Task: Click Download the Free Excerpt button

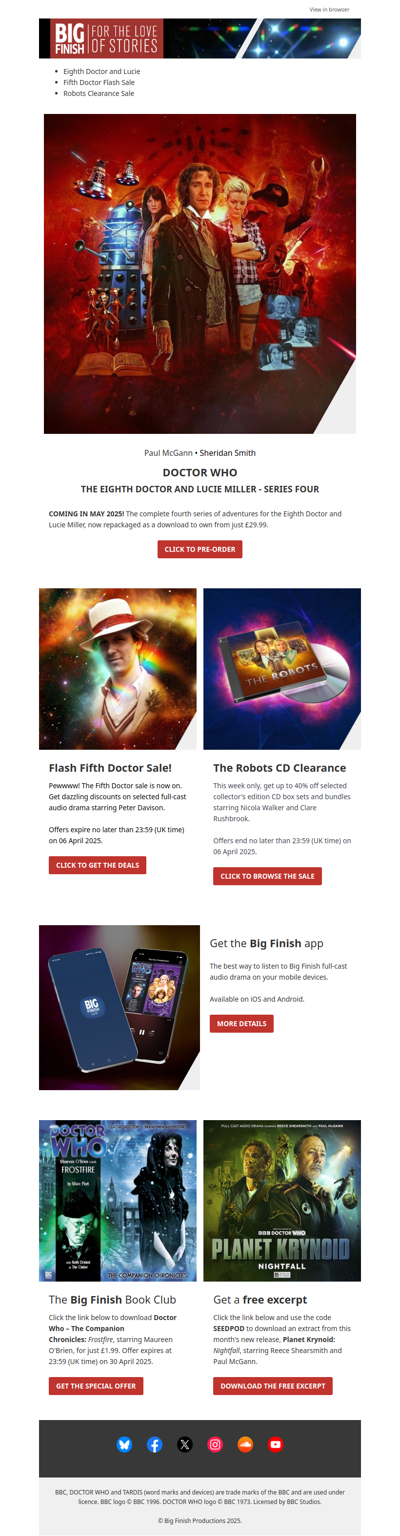Action: coord(272,1386)
